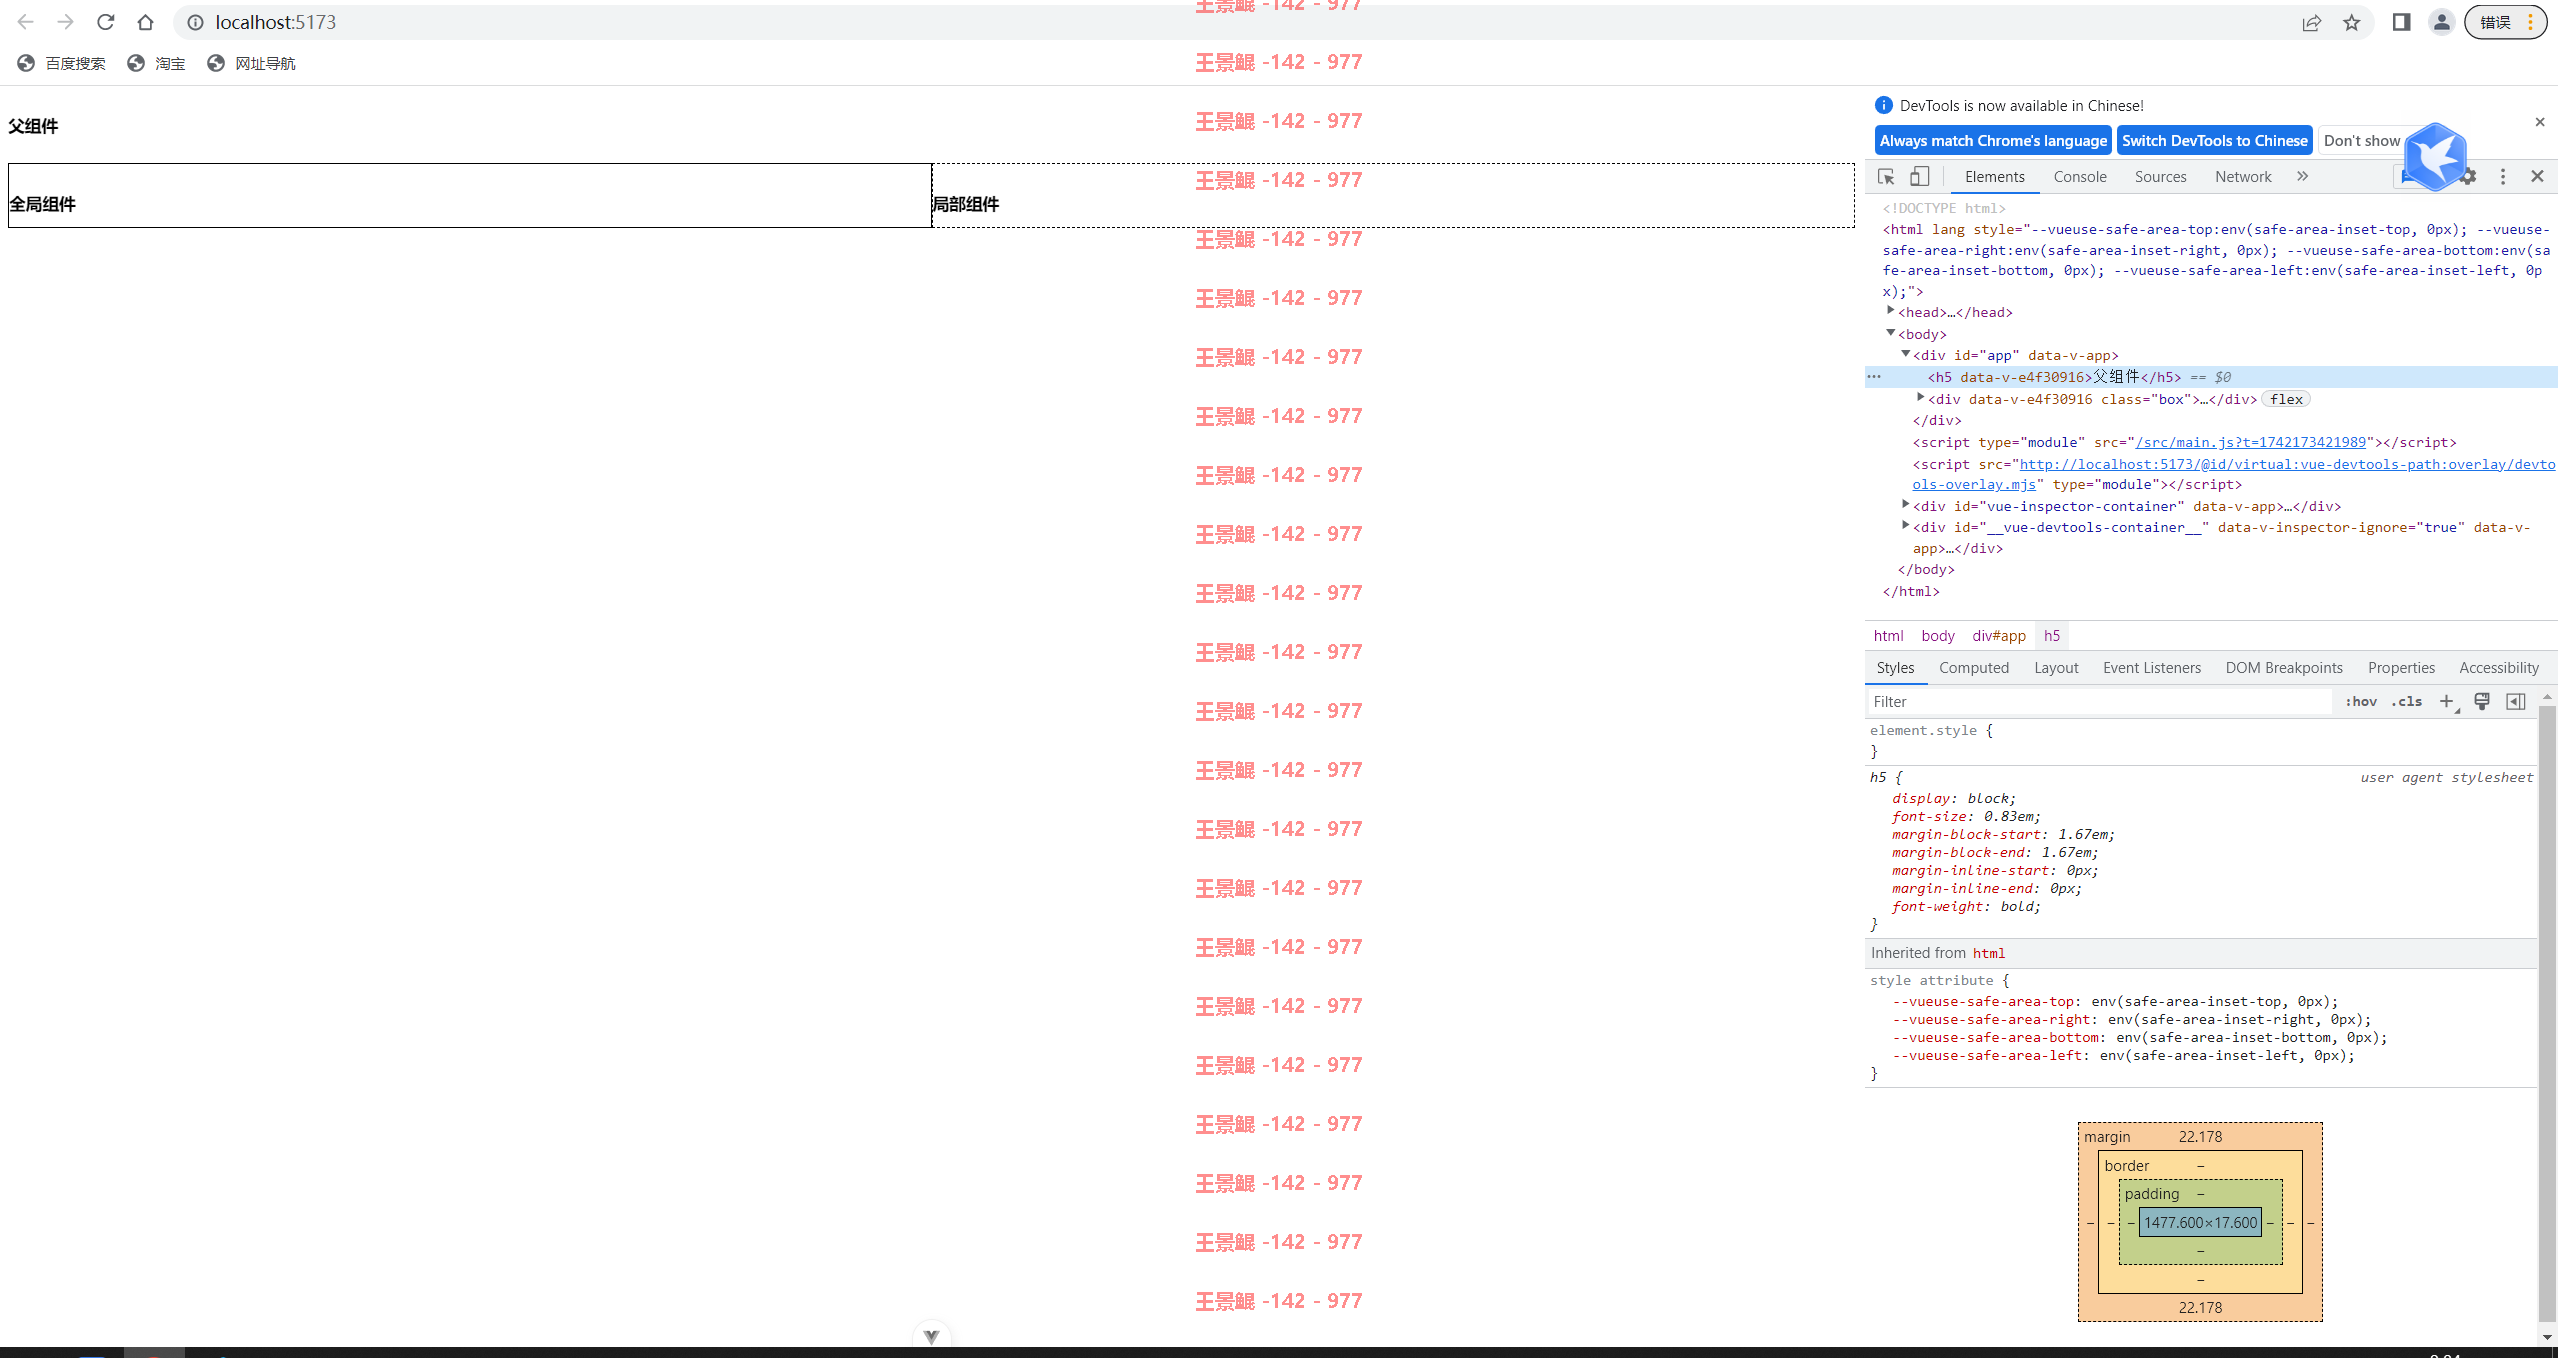Expand the vue-inspector-container node
Image resolution: width=2558 pixels, height=1358 pixels.
point(1906,504)
